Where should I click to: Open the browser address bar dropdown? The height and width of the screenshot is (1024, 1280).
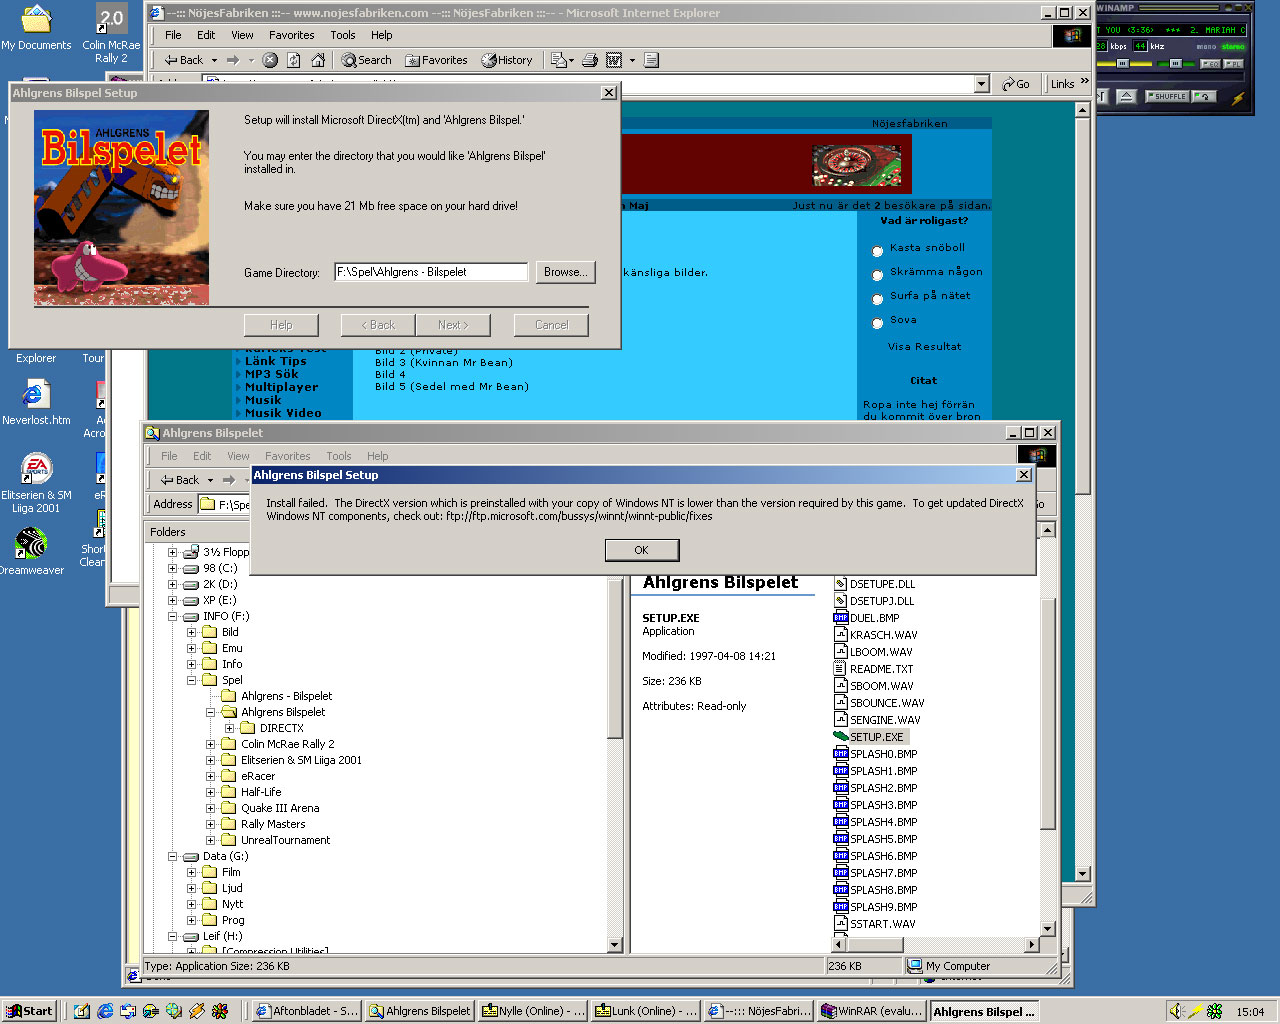tap(981, 84)
